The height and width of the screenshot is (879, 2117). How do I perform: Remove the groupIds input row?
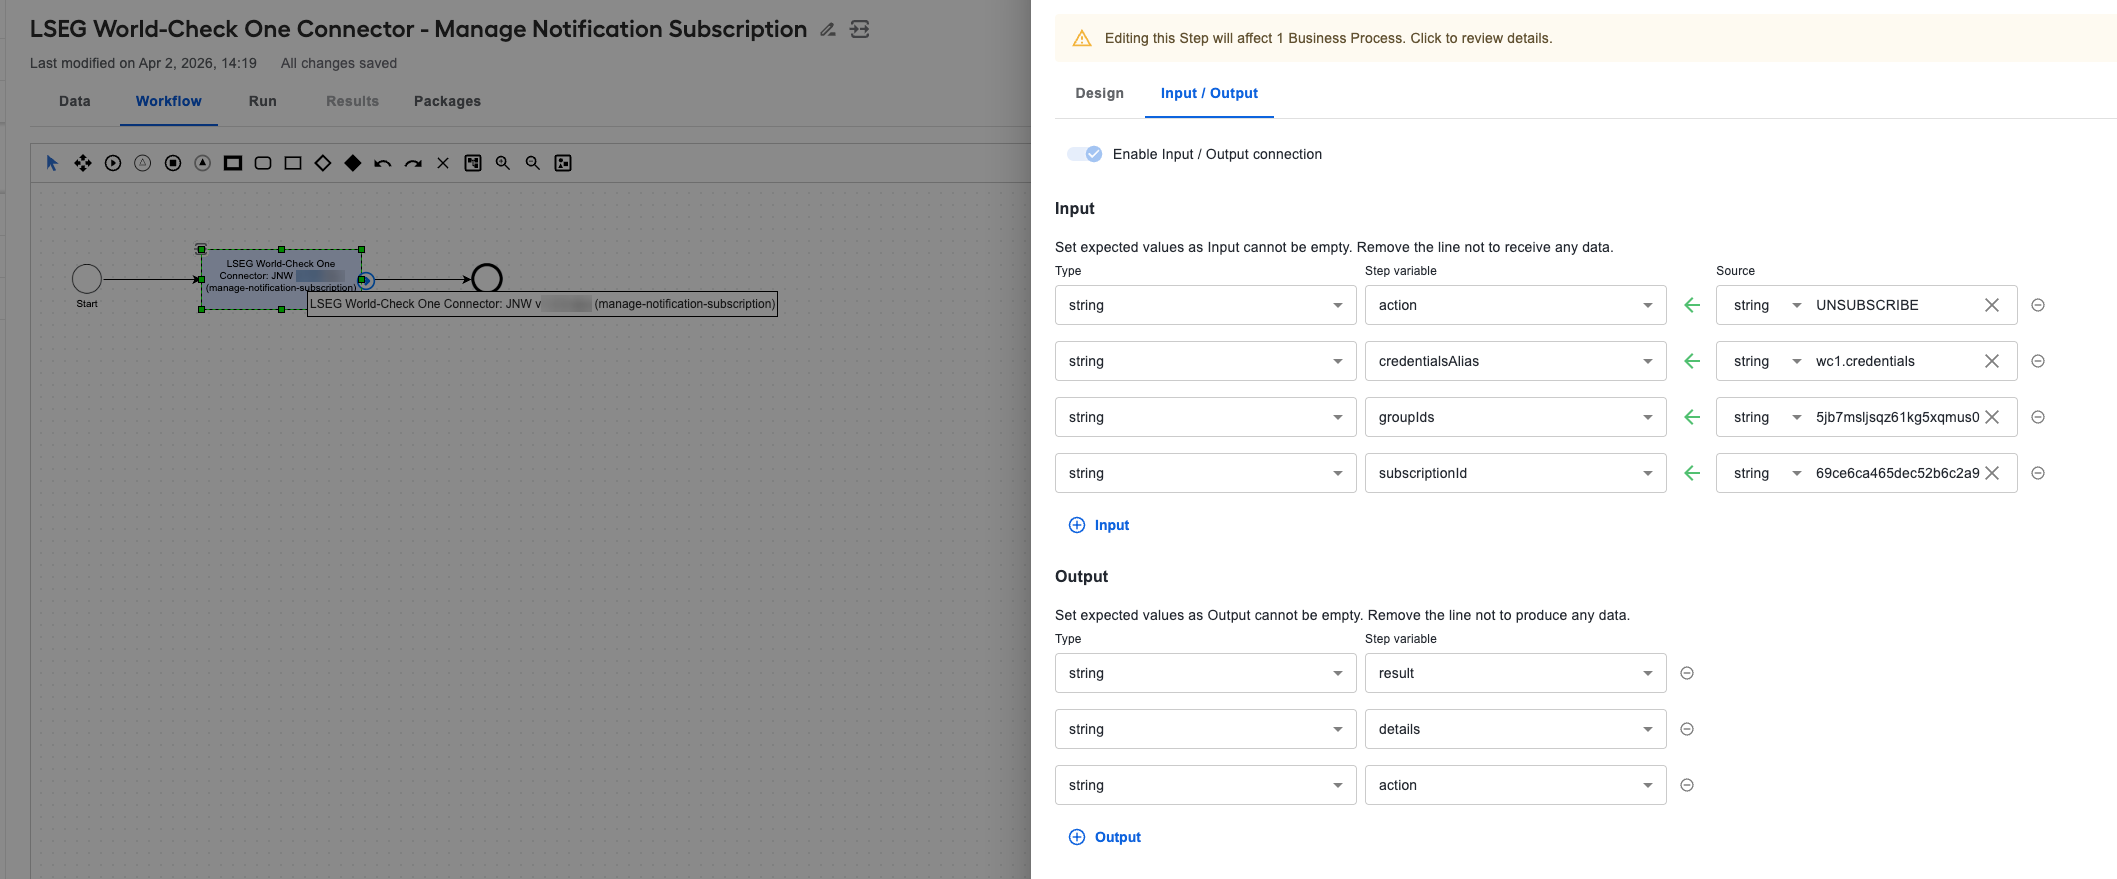[x=2038, y=417]
